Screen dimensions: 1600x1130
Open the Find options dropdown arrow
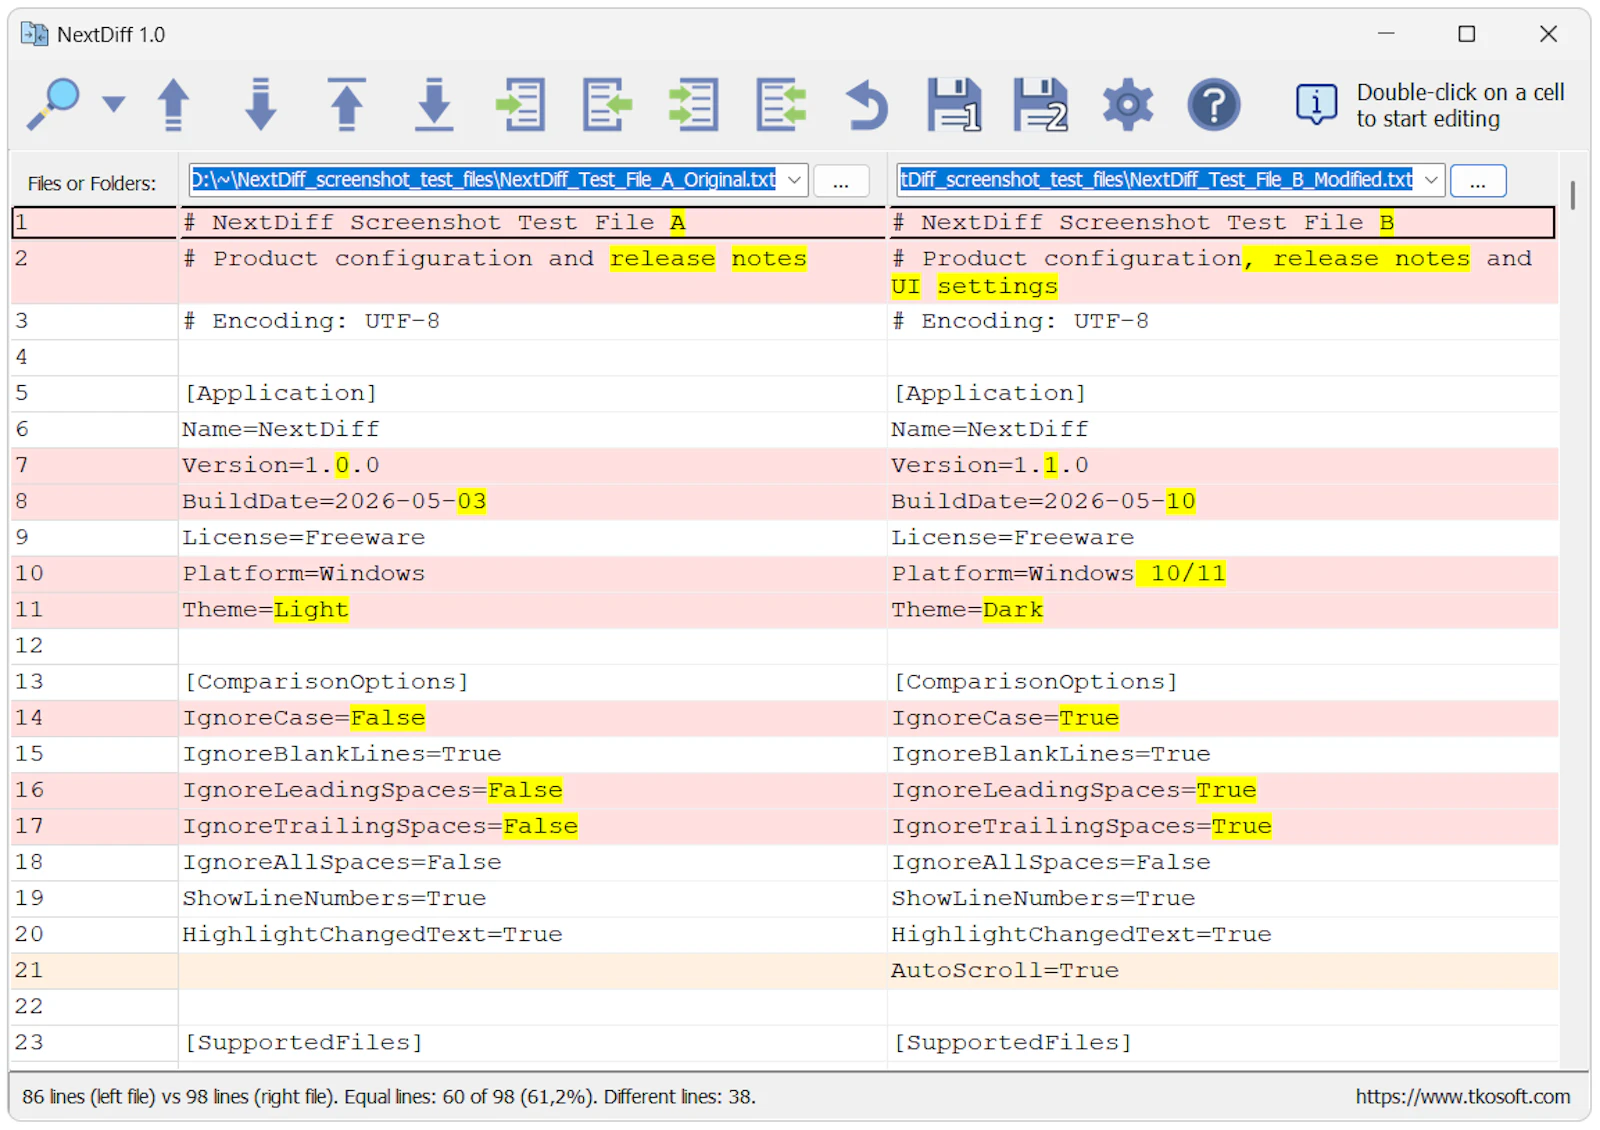coord(114,104)
